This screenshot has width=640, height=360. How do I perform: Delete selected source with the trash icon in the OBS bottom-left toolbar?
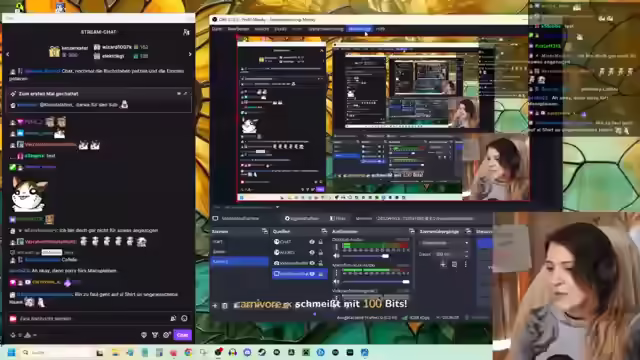point(224,305)
